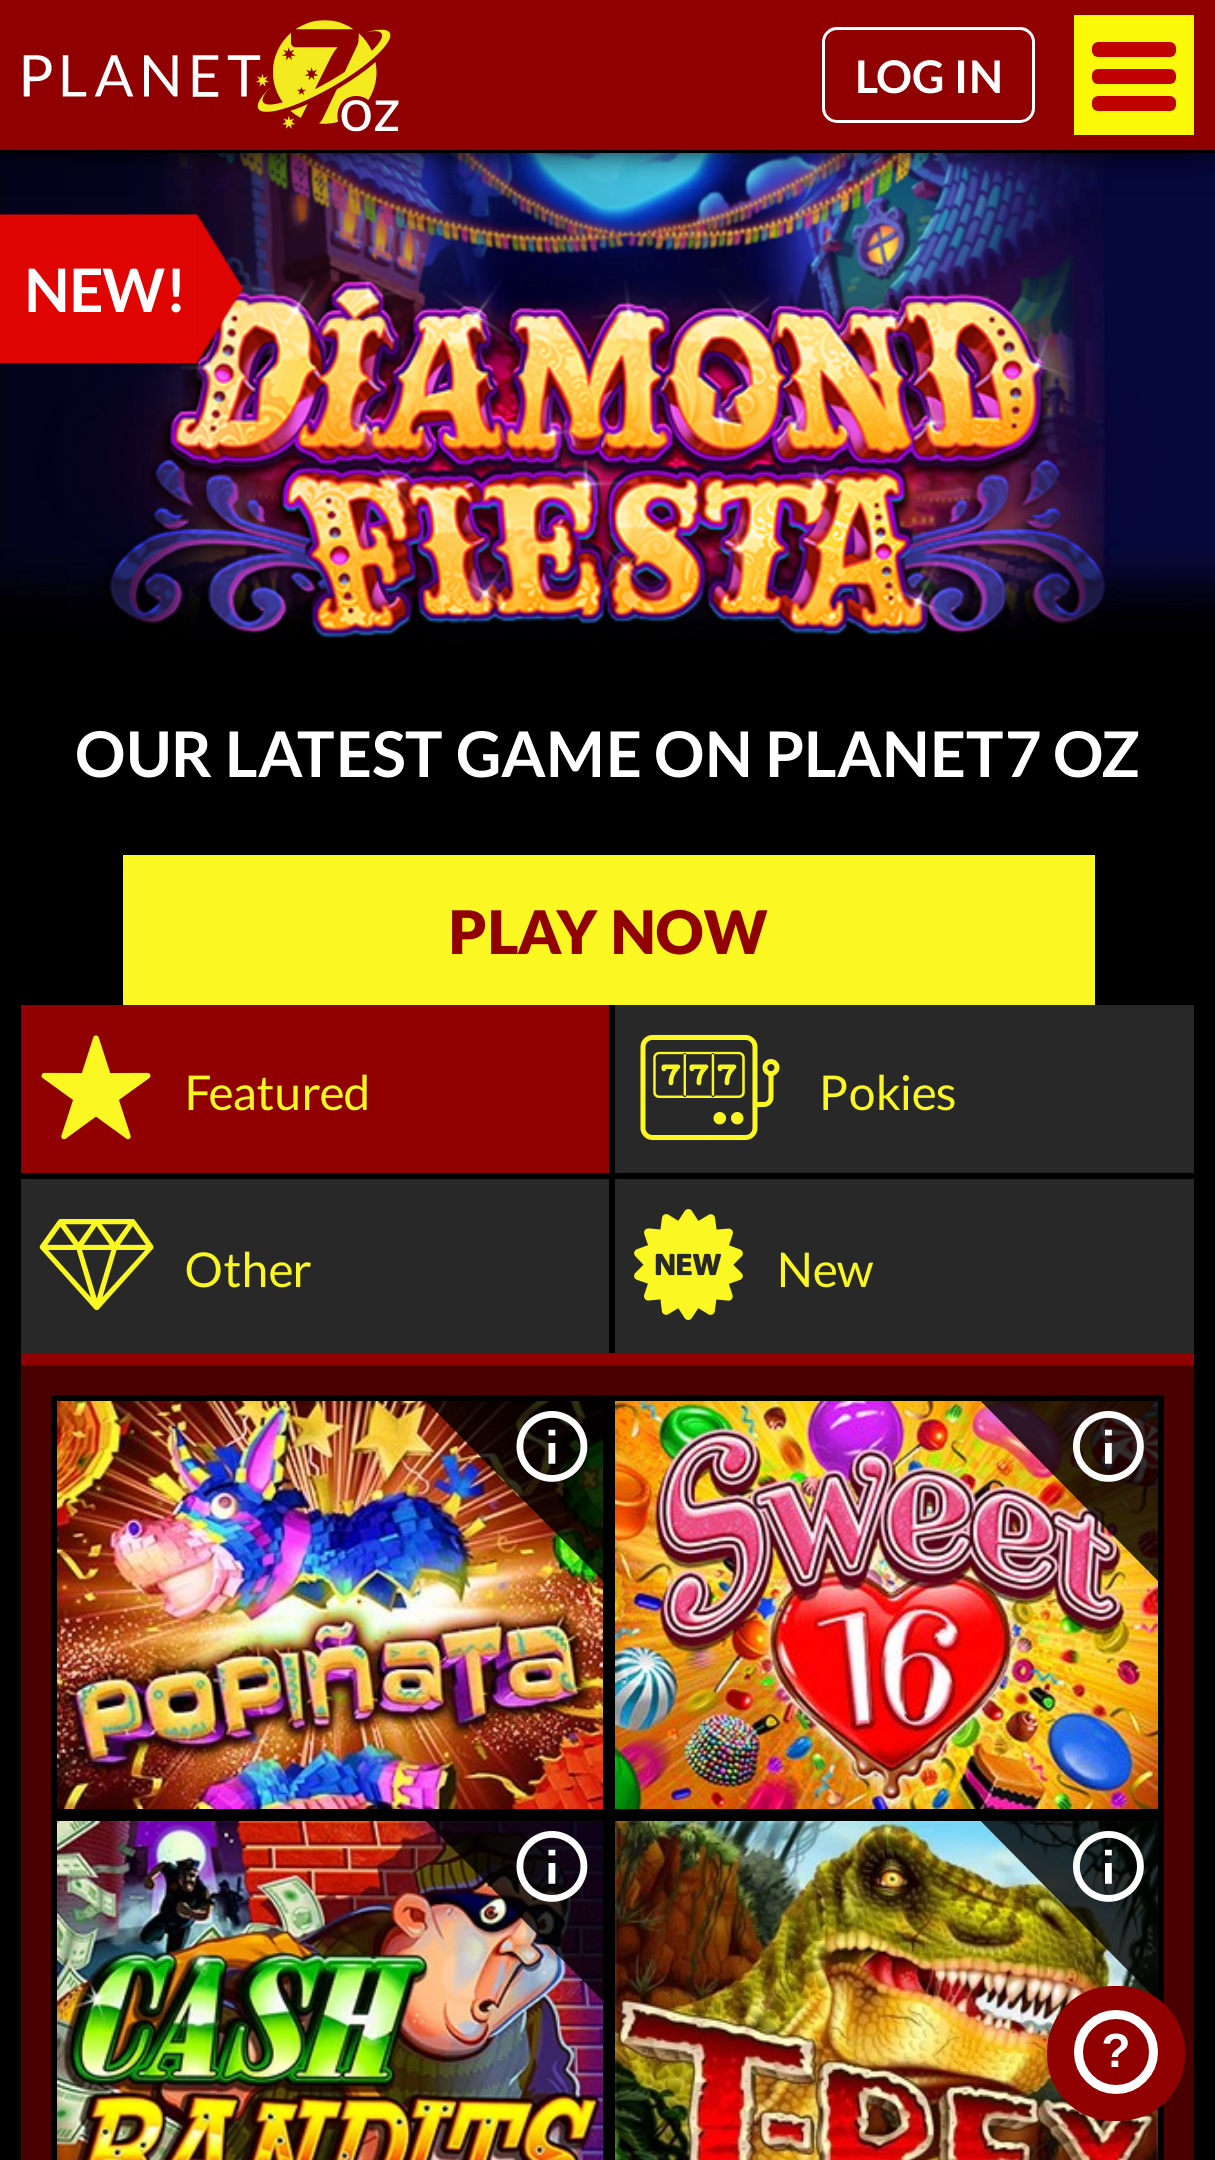Click the LOG IN button
The image size is (1215, 2160).
[x=928, y=75]
